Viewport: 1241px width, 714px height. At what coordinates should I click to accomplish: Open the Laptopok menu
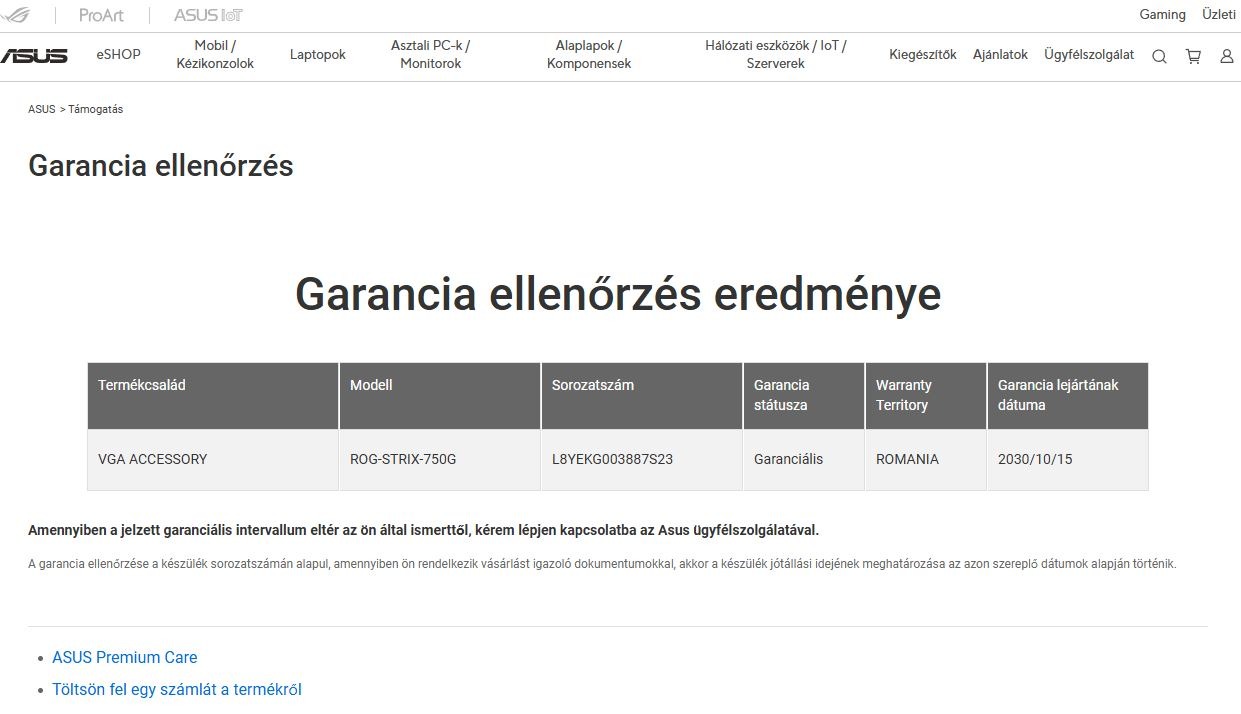pos(318,54)
